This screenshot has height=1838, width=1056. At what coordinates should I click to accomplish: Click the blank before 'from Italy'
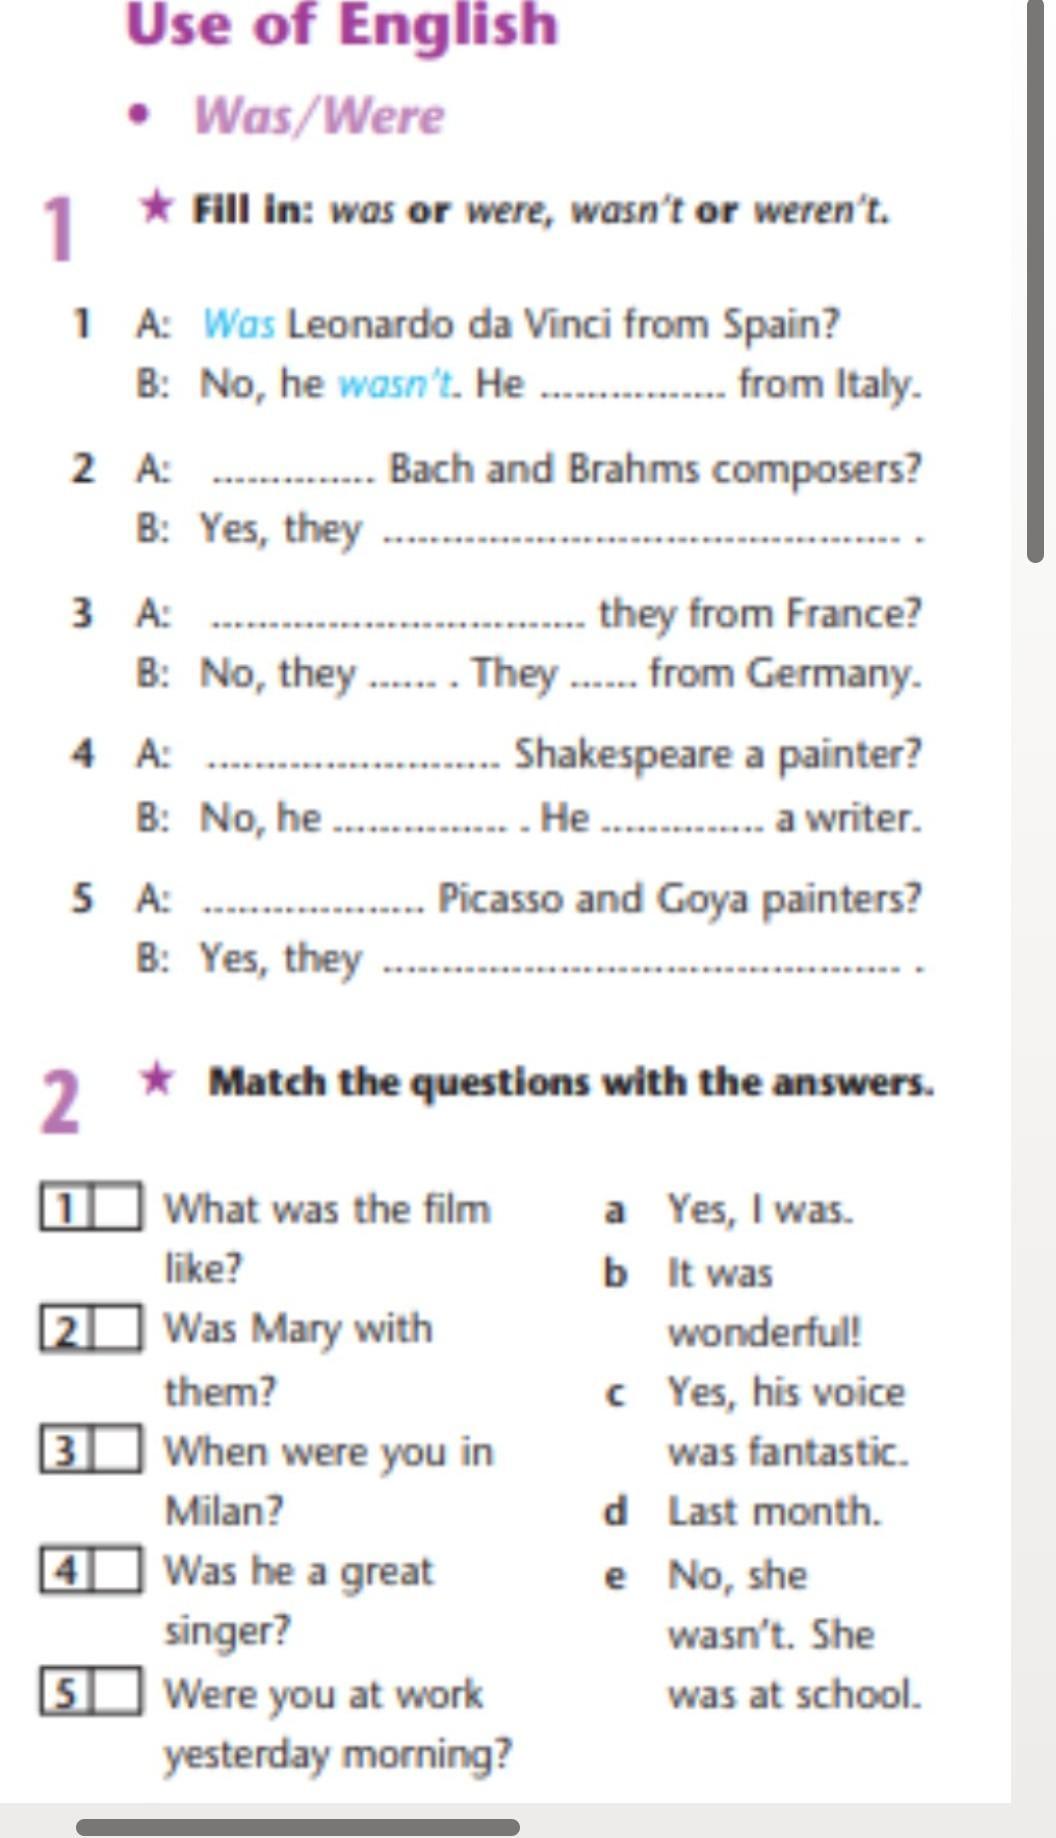point(633,392)
